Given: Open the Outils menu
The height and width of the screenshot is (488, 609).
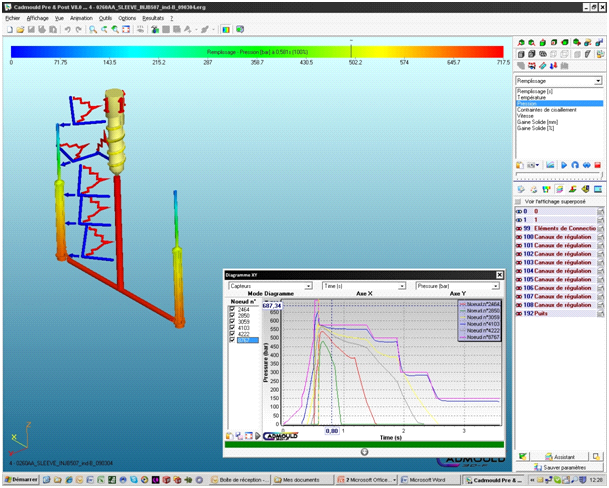Looking at the screenshot, I should tap(105, 18).
